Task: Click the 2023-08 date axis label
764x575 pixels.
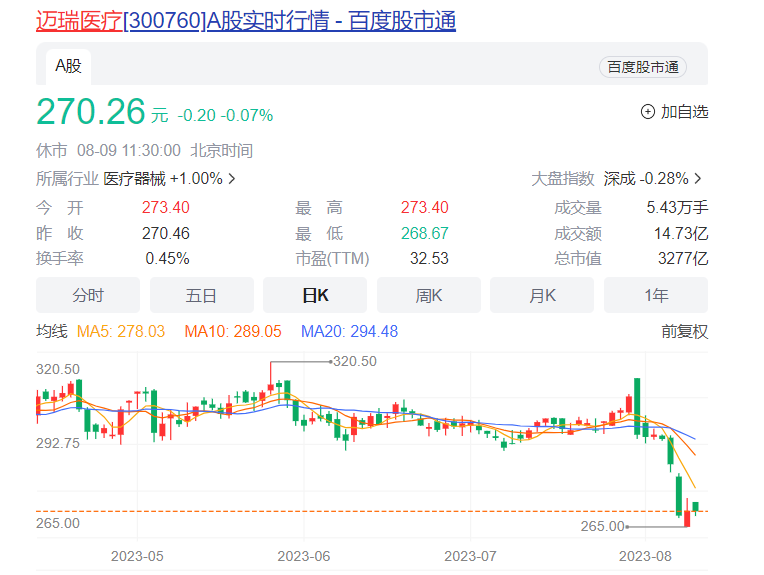Action: [x=645, y=556]
